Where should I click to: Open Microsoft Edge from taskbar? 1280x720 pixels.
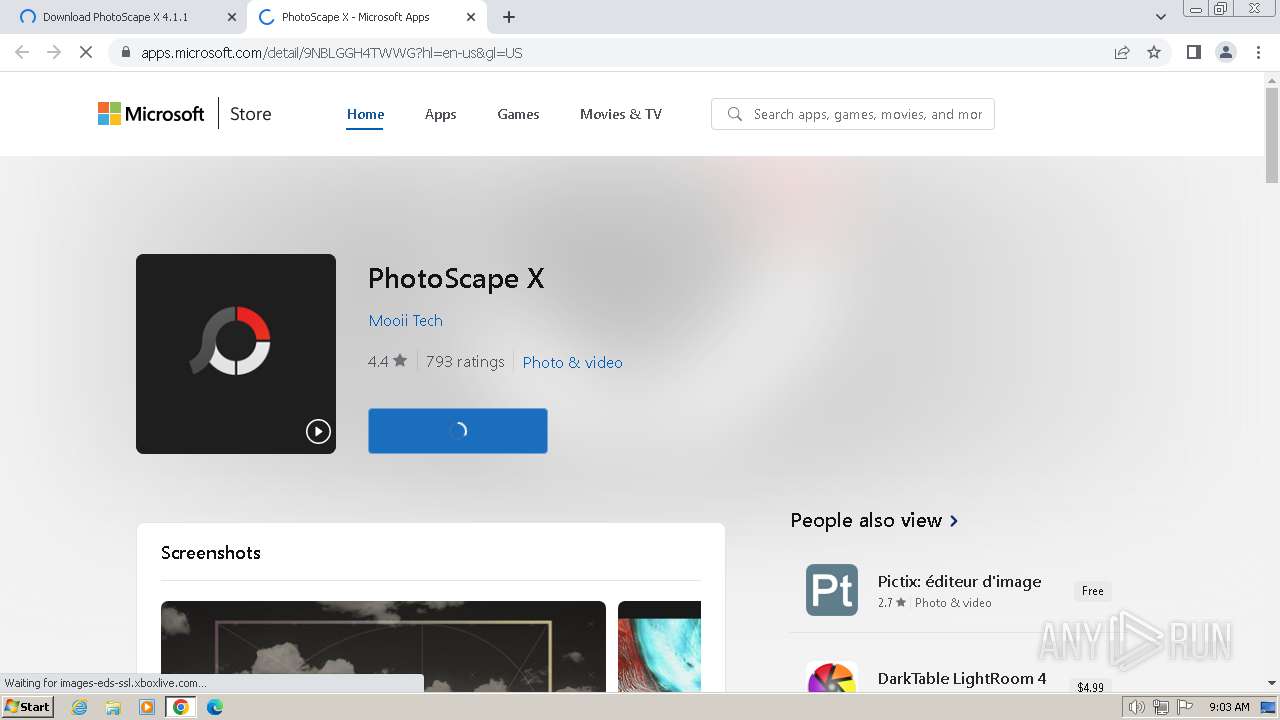[214, 707]
